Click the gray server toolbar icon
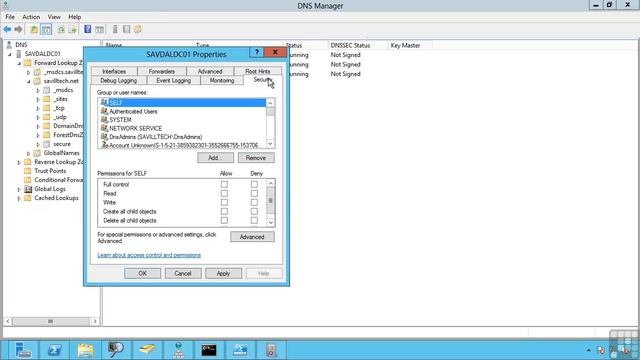The width and height of the screenshot is (640, 360). (115, 29)
